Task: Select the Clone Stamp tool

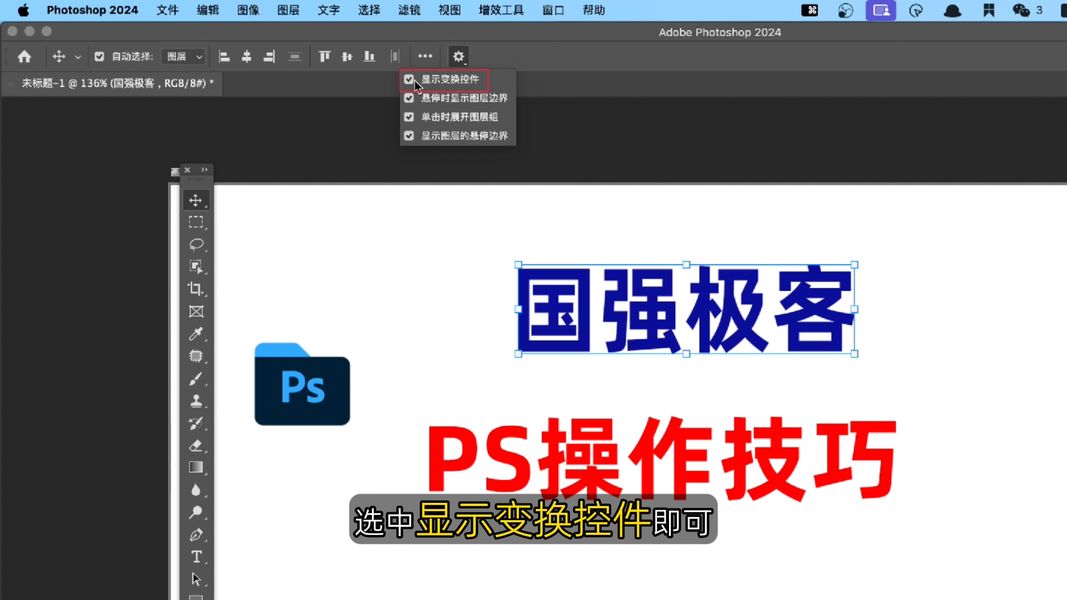Action: coord(196,401)
